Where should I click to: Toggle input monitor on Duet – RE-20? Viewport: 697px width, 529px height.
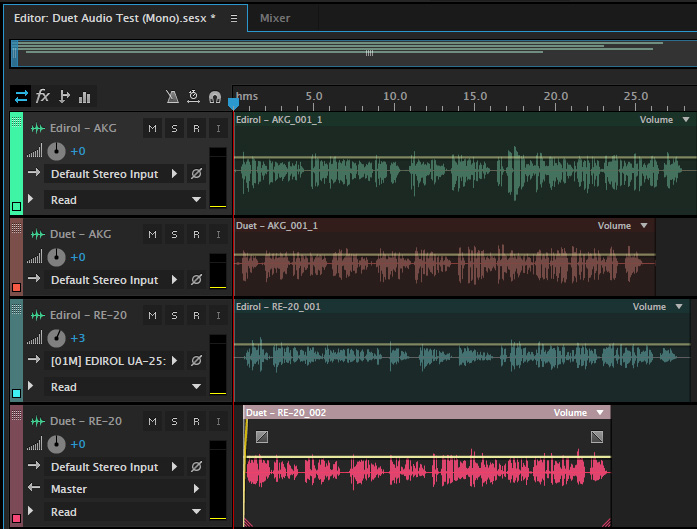218,421
